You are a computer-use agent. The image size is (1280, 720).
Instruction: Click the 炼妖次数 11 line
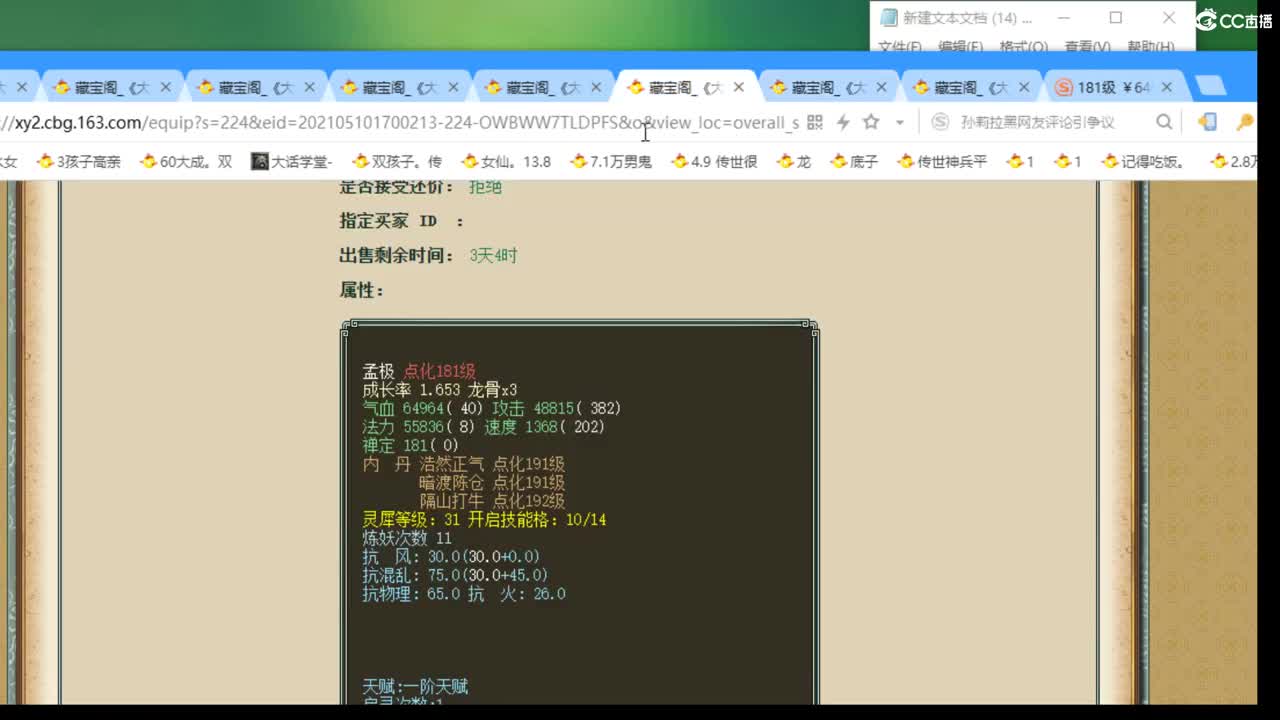tap(407, 538)
